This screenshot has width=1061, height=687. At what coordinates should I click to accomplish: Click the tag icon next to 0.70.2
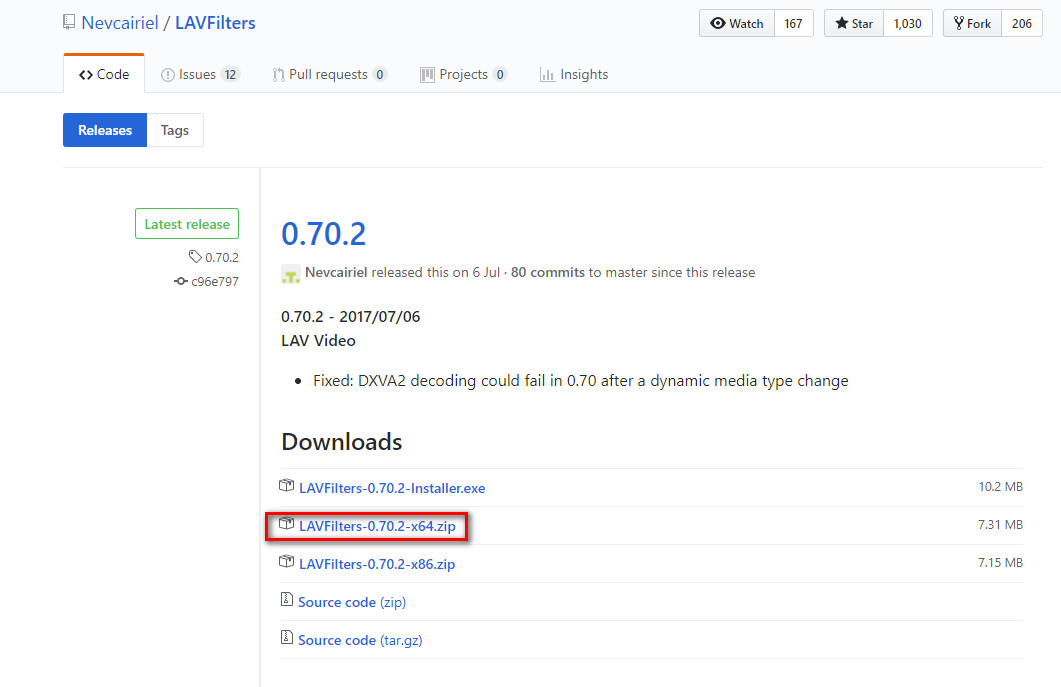coord(195,257)
